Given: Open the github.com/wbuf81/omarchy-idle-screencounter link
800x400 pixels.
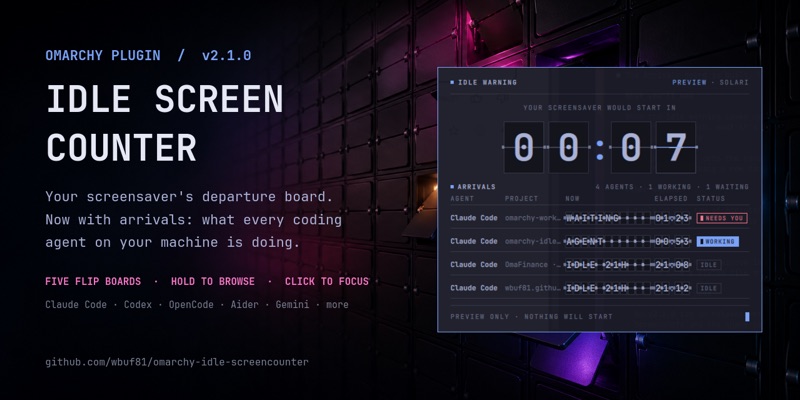Looking at the screenshot, I should [177, 362].
